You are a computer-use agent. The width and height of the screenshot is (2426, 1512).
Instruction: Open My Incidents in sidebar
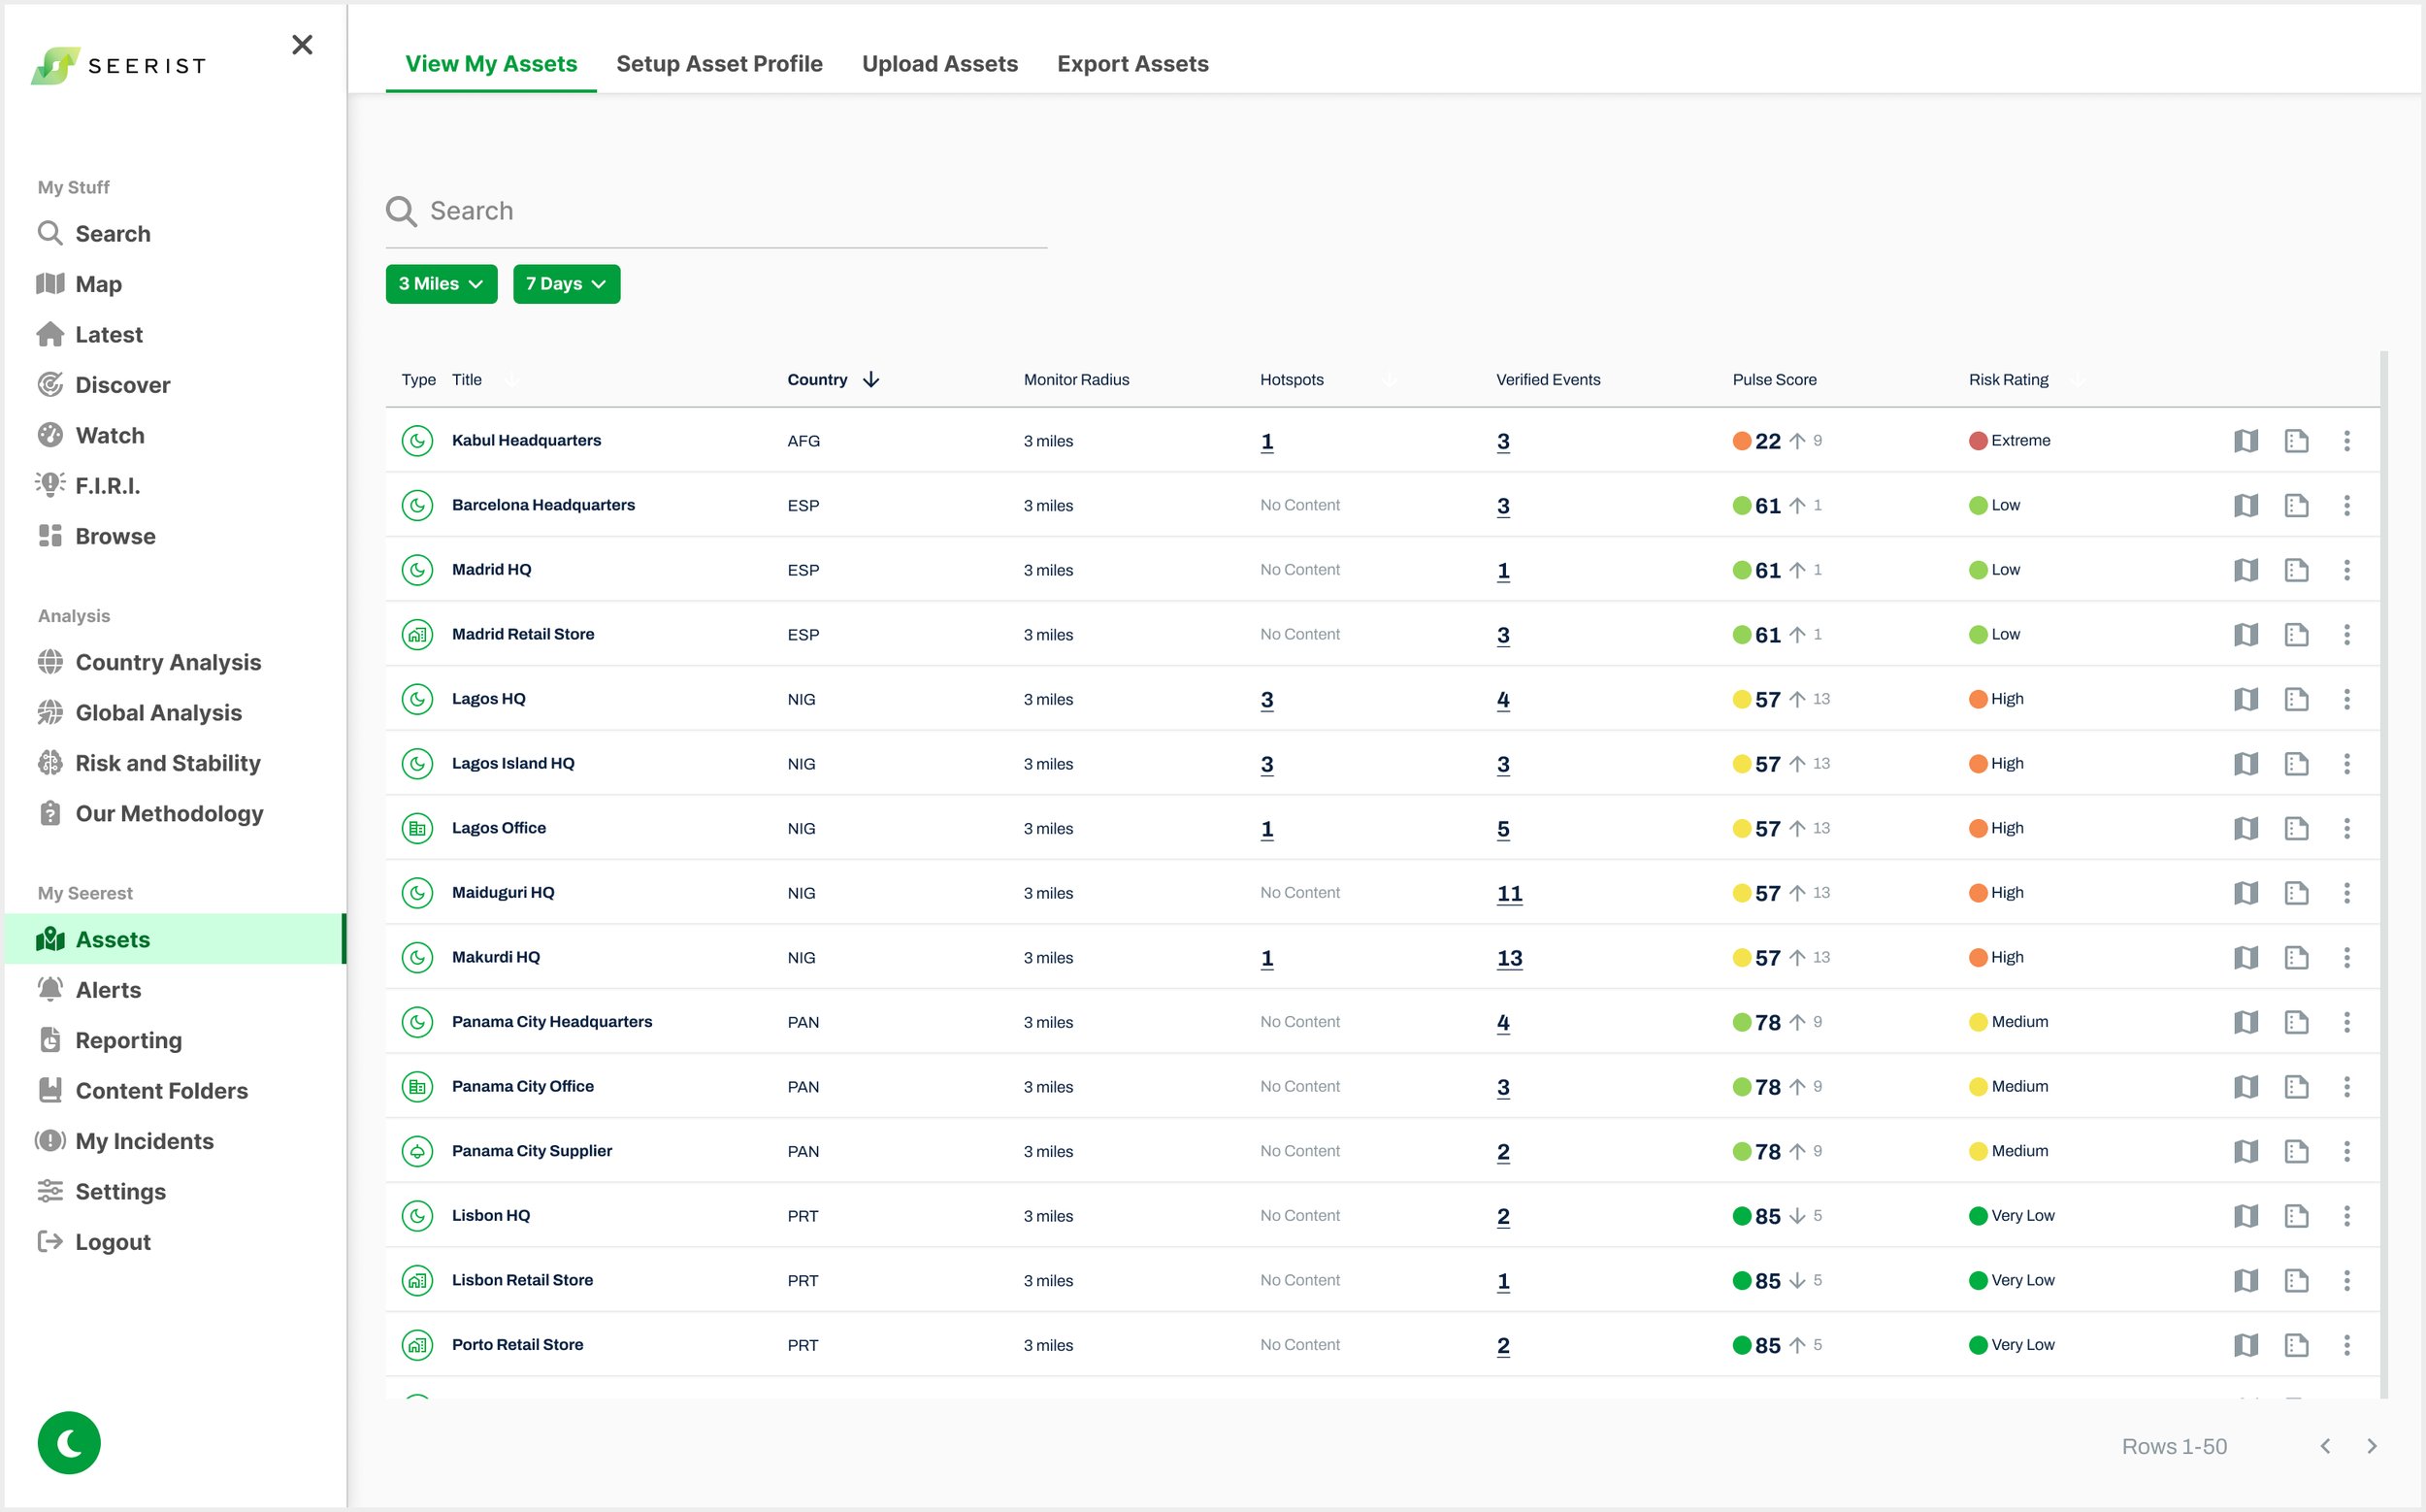144,1141
